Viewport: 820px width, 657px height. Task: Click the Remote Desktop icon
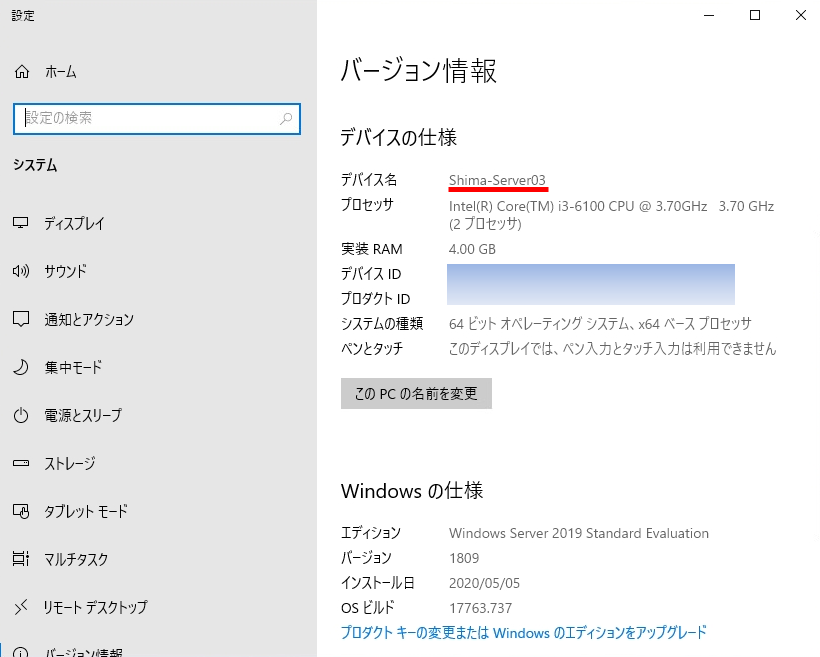tap(21, 607)
